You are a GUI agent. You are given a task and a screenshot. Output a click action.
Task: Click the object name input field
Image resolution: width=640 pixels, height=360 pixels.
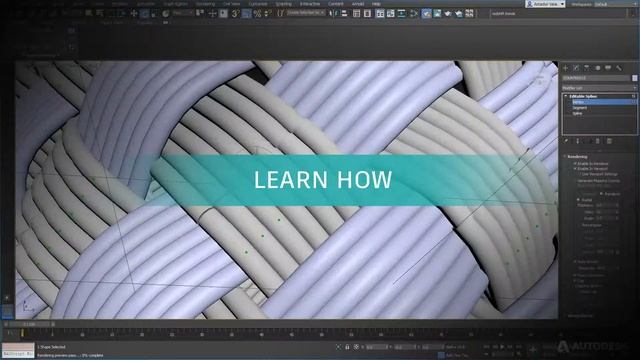596,78
